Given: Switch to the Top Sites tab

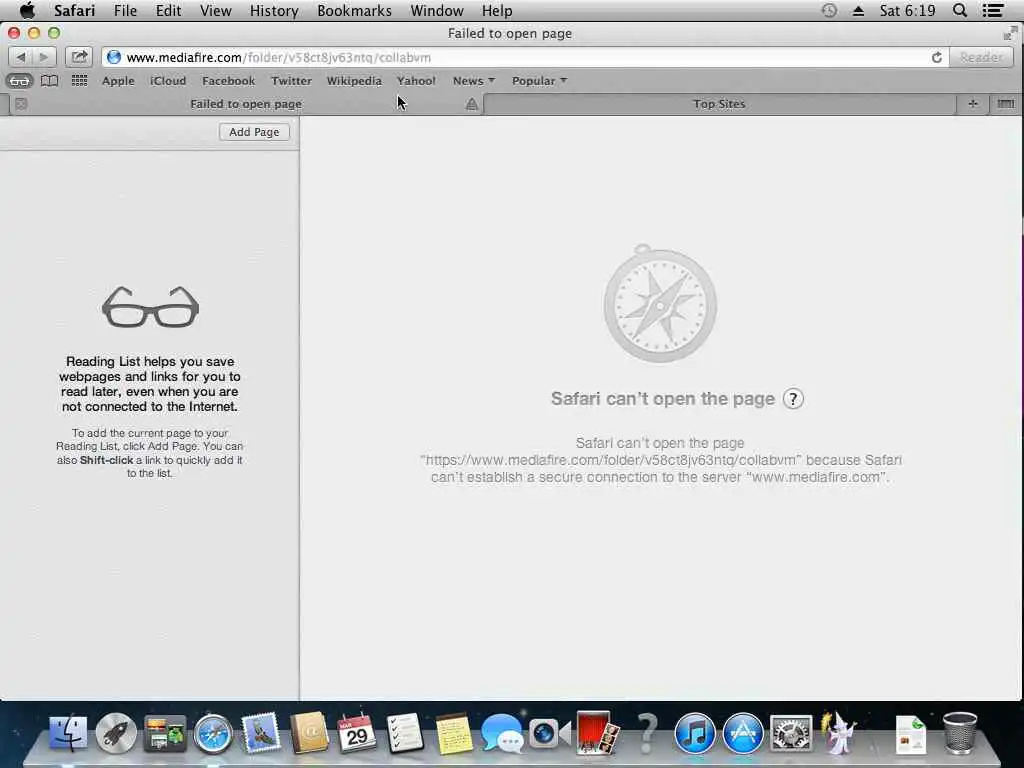Looking at the screenshot, I should click(719, 104).
